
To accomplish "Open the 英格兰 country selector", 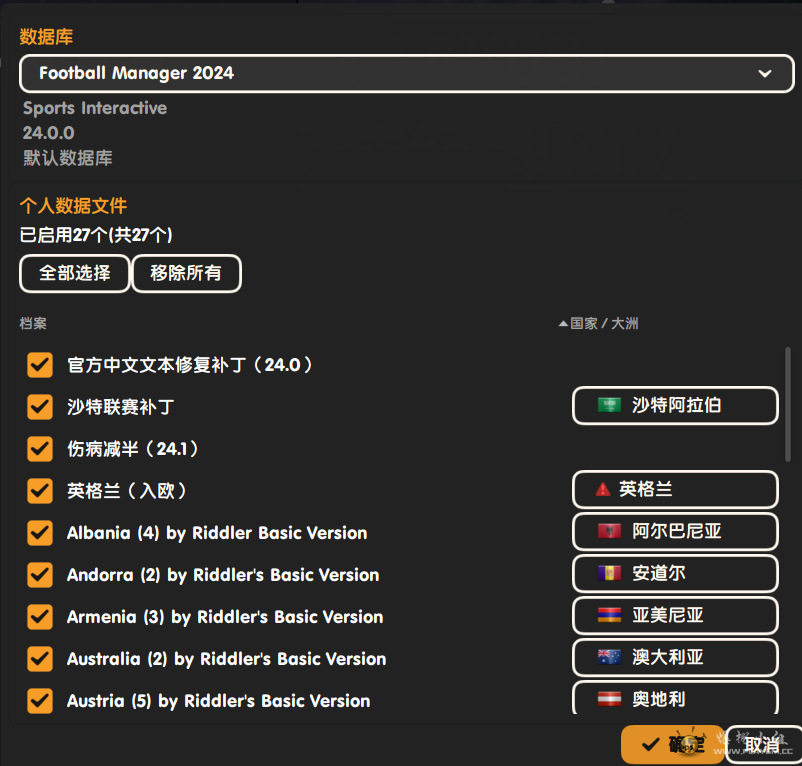I will [675, 489].
